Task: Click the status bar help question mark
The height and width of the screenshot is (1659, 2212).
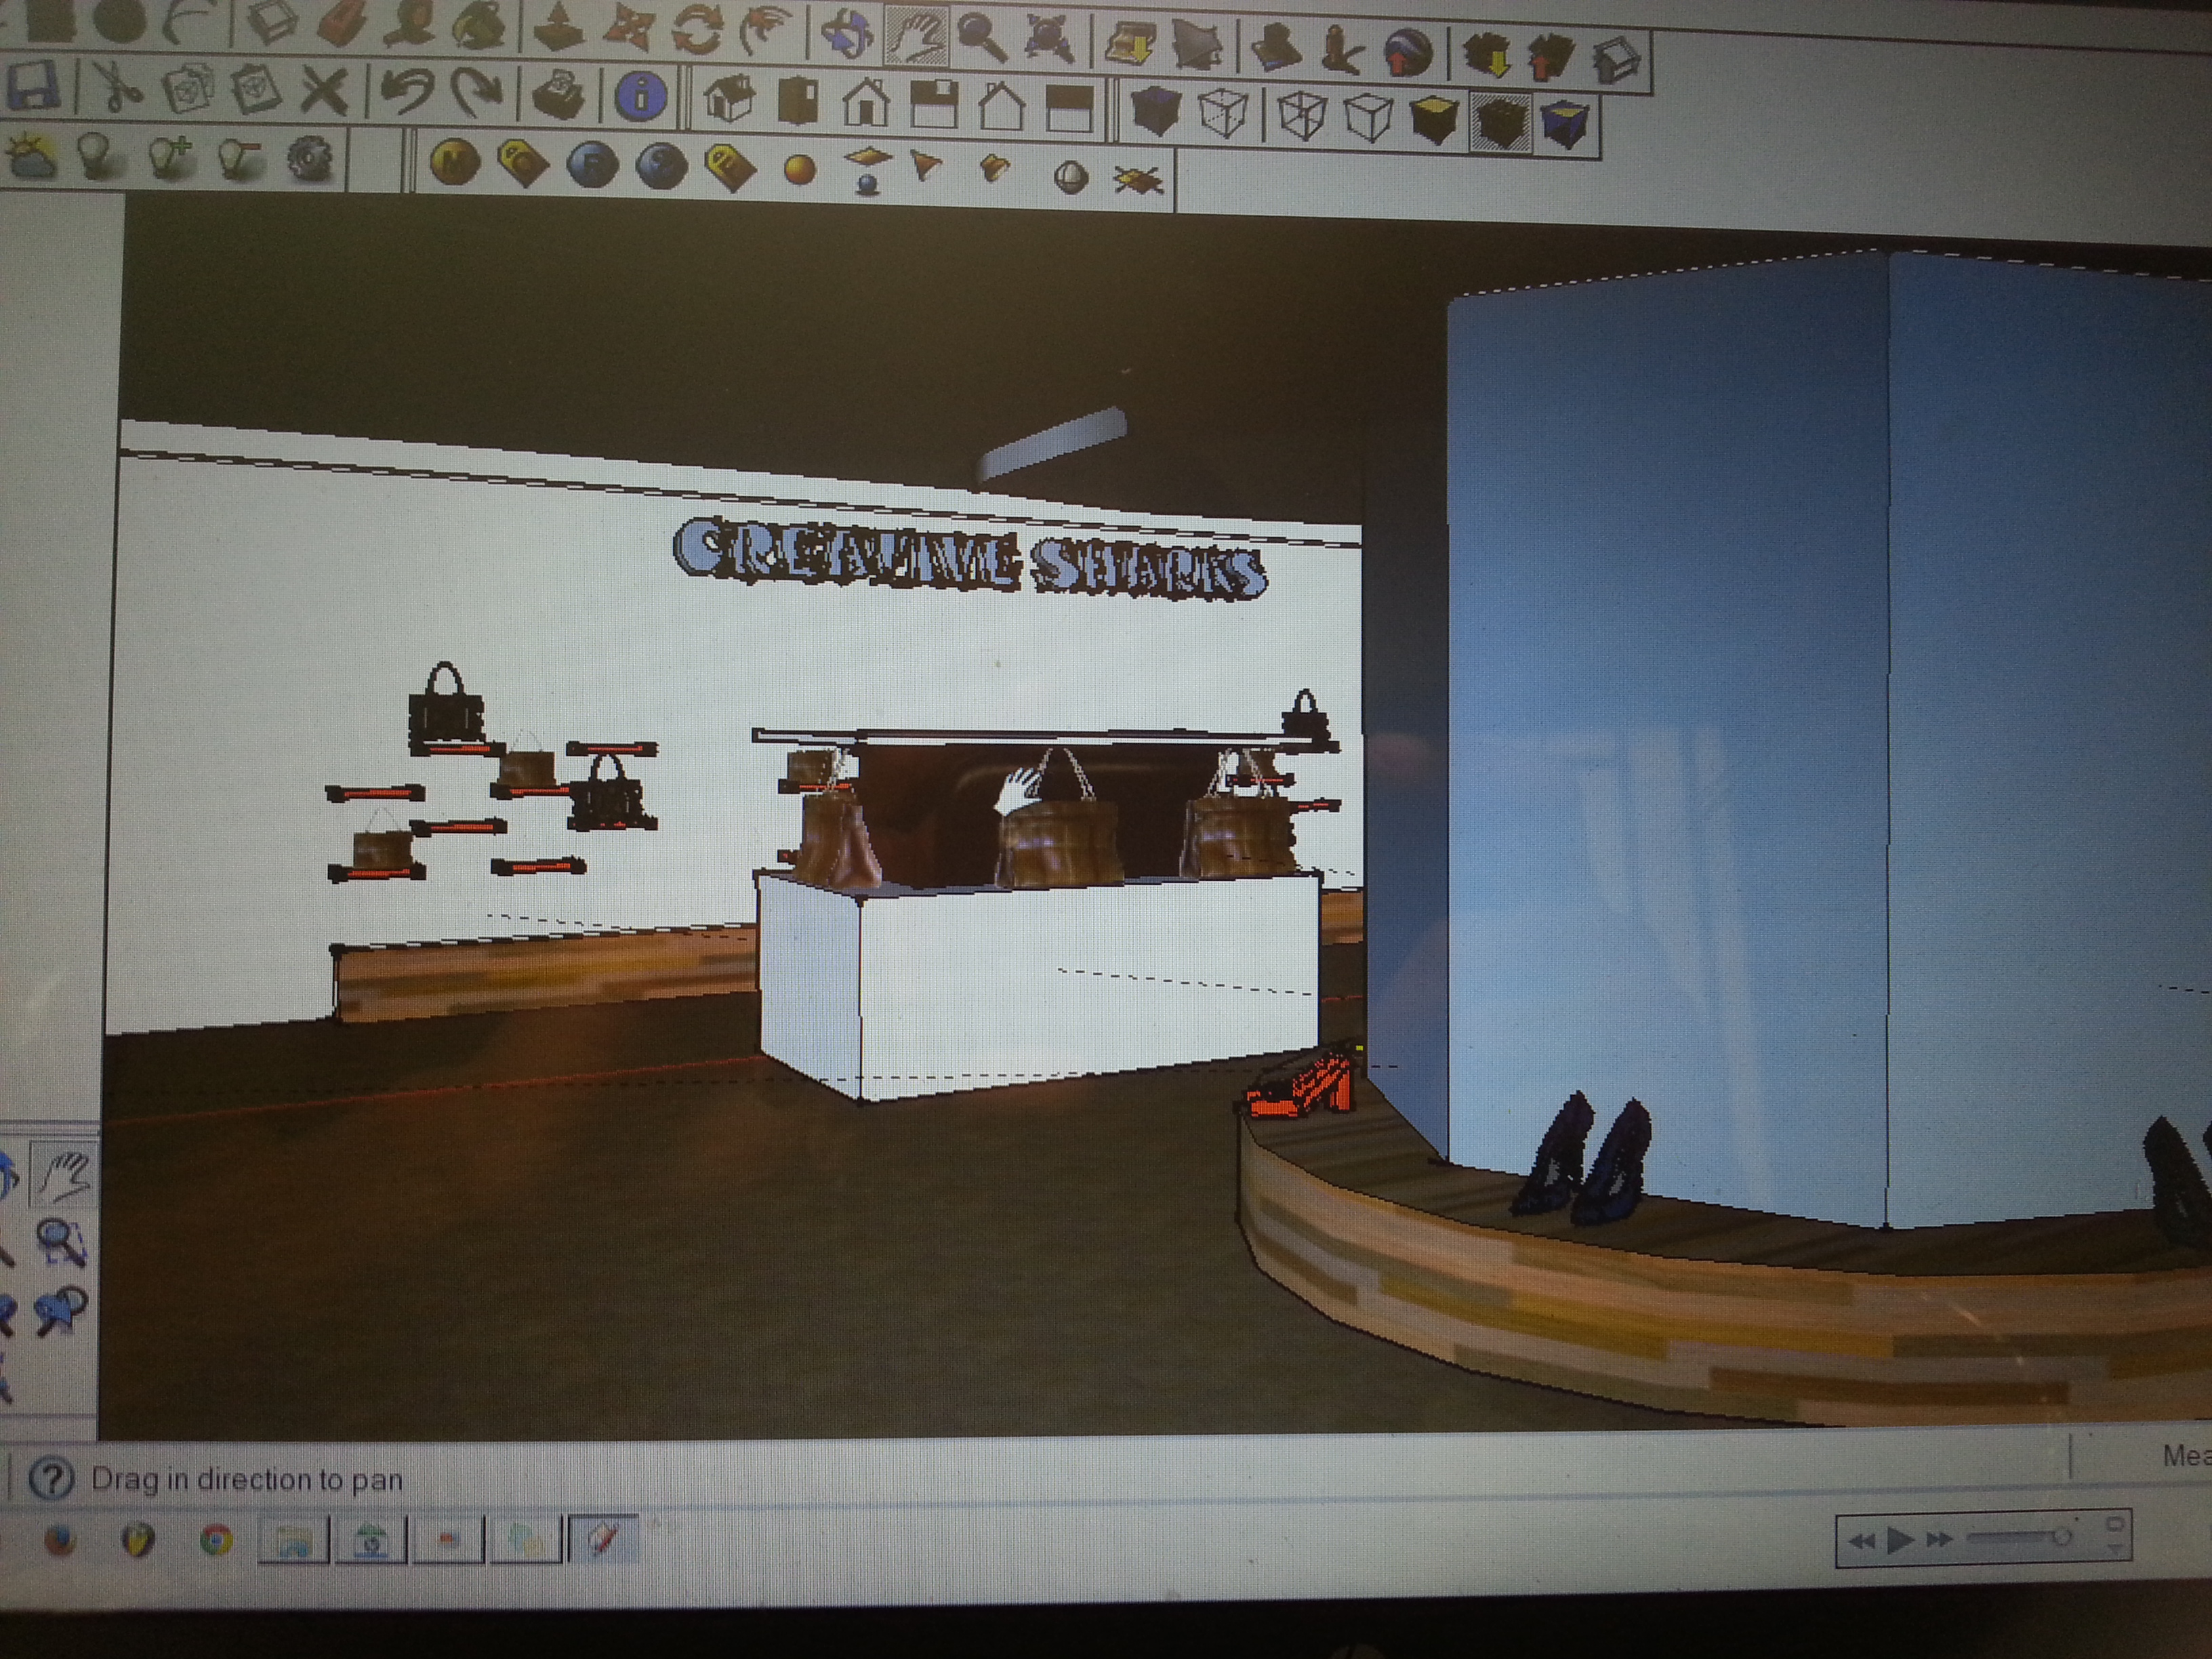Action: [x=50, y=1477]
